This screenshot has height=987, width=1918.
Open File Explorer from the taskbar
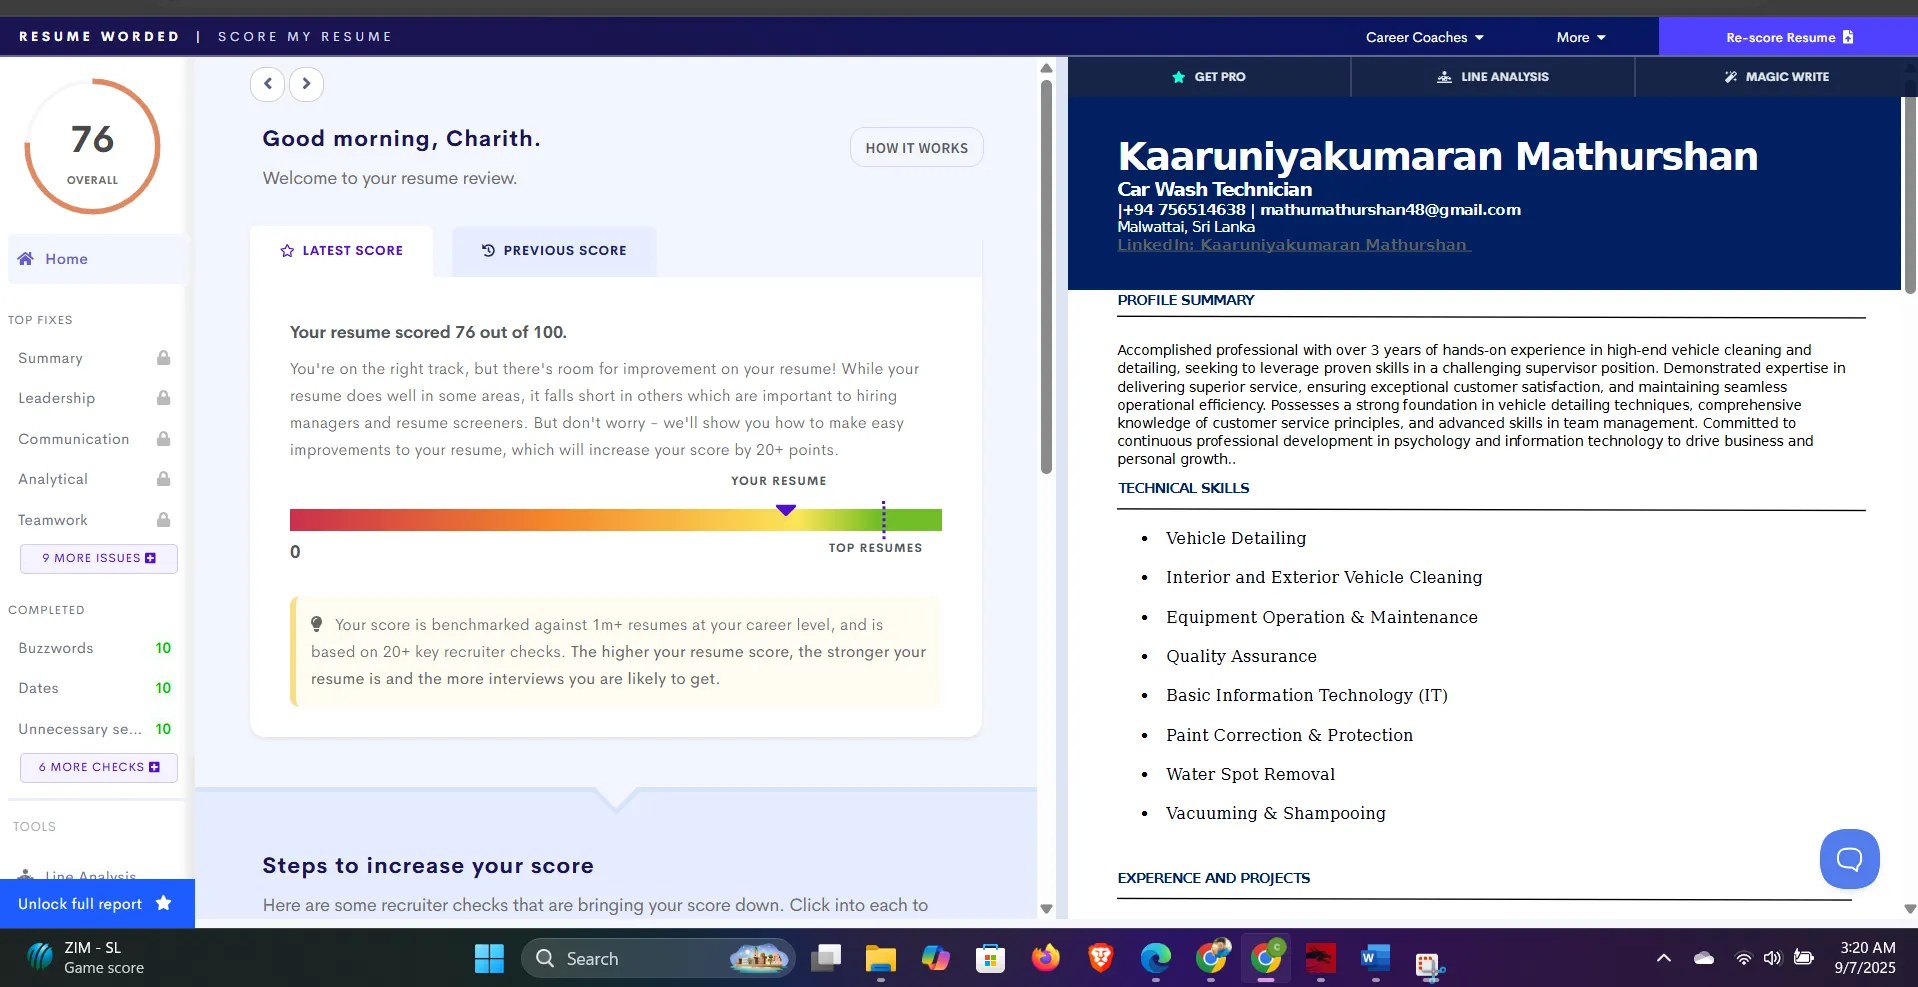(880, 959)
